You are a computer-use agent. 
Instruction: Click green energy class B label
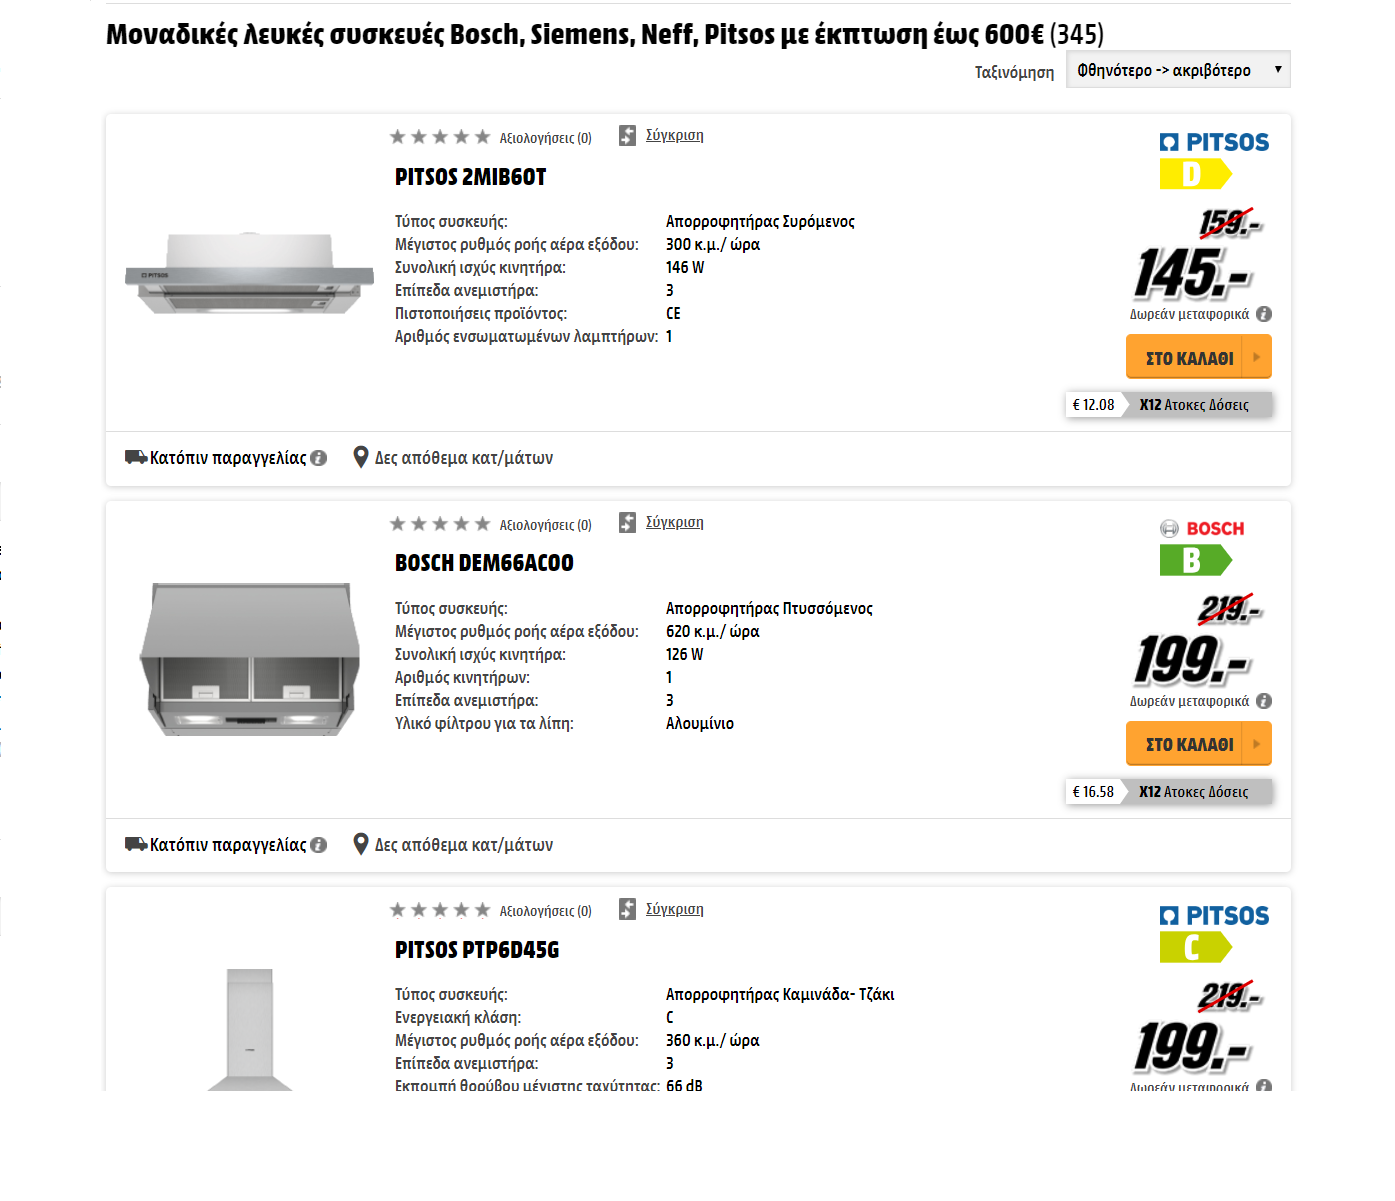point(1194,561)
